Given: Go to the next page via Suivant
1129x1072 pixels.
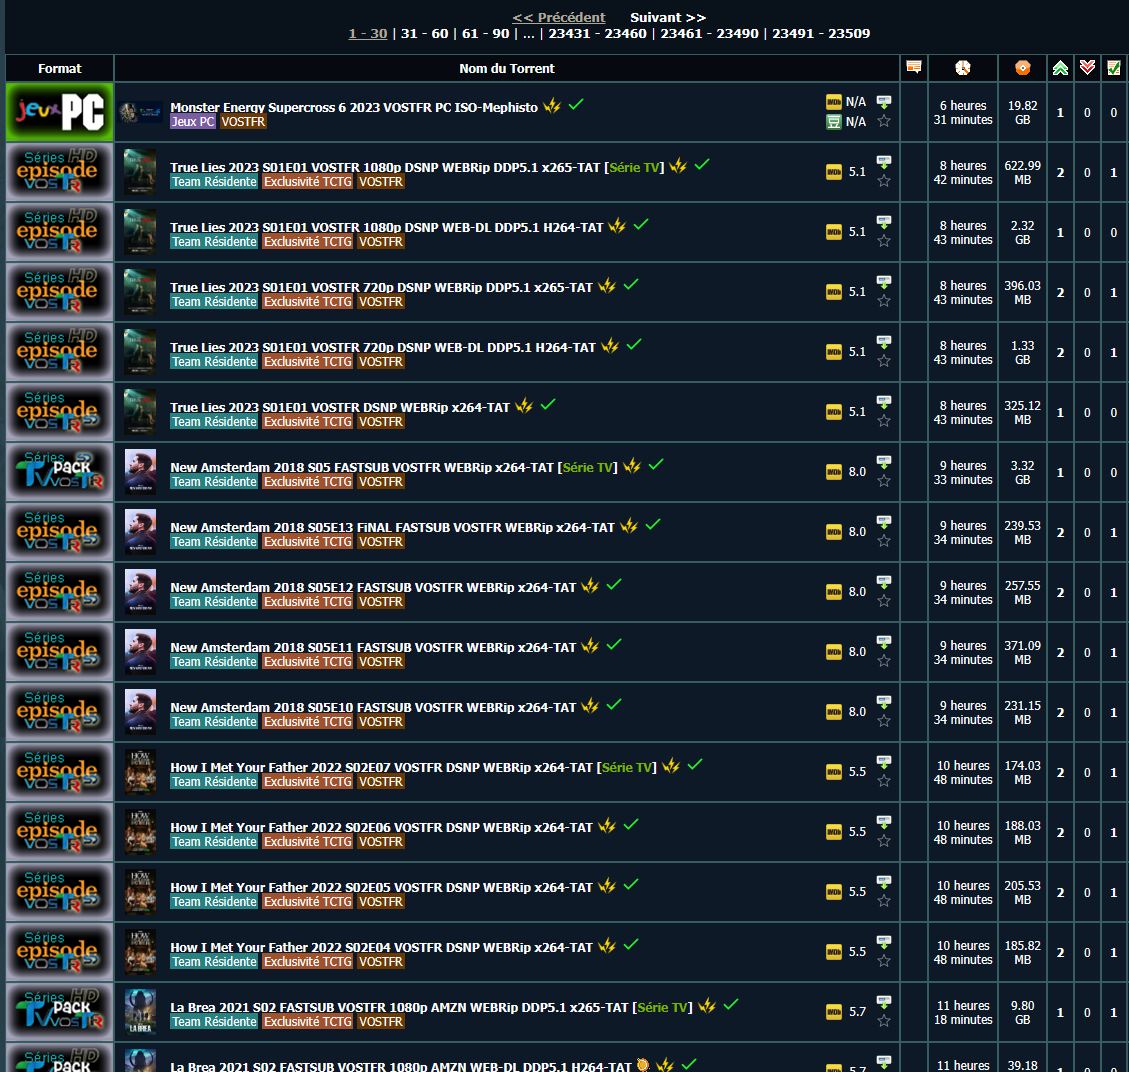Looking at the screenshot, I should (x=667, y=17).
